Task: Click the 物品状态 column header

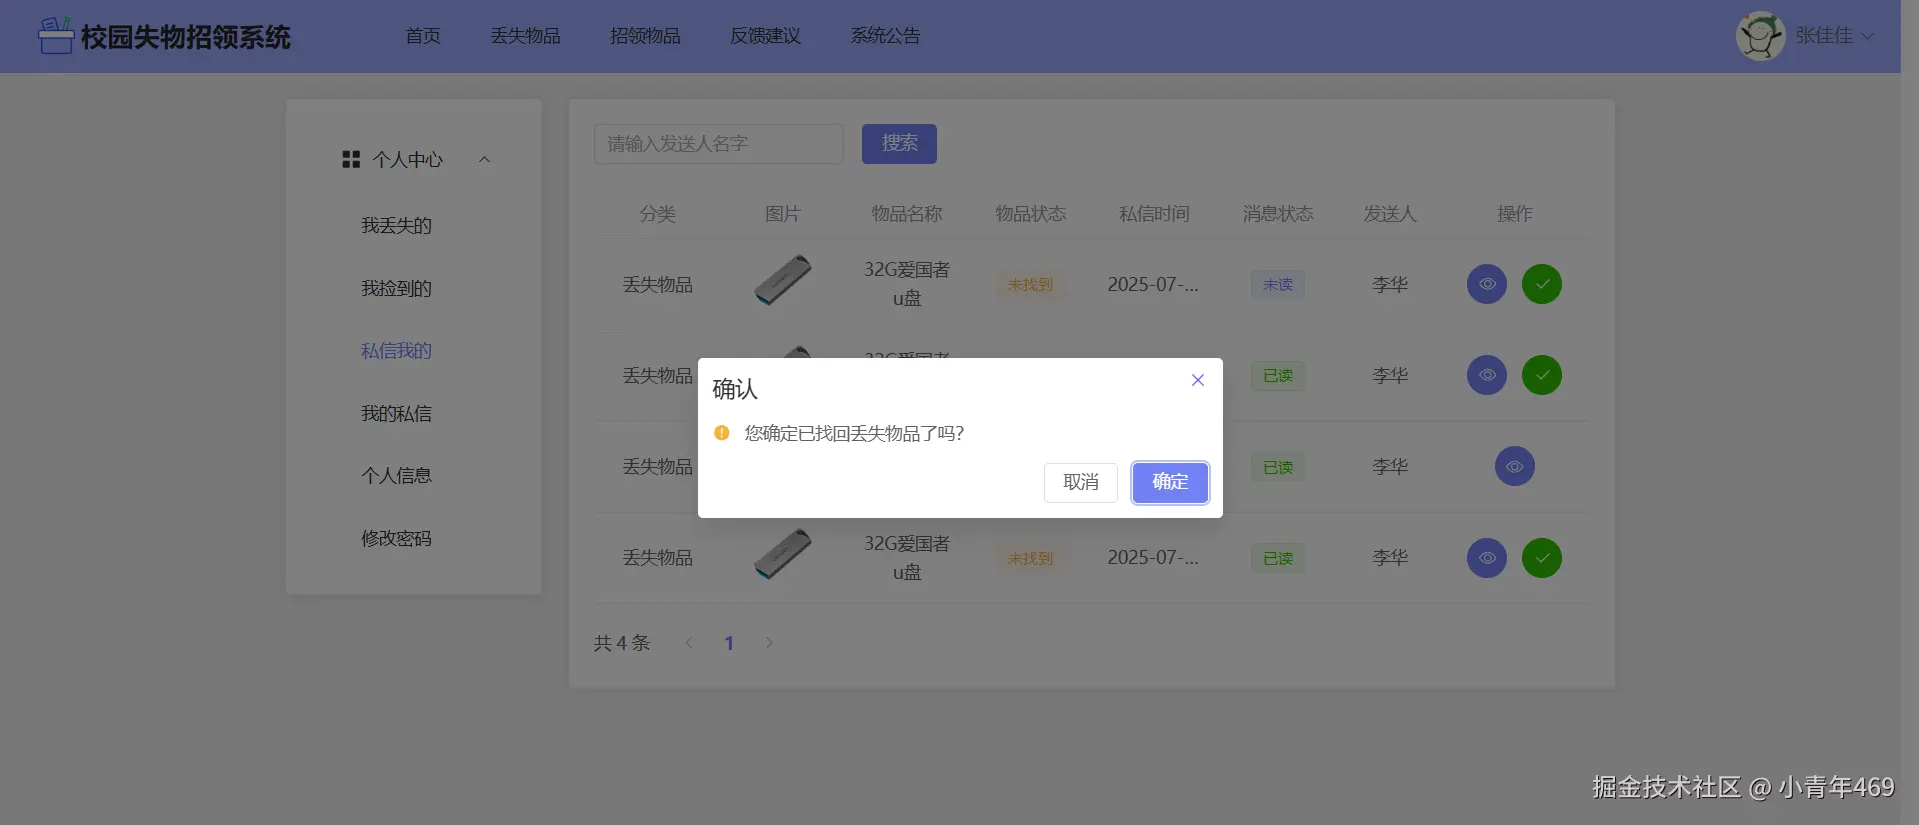Action: point(1030,214)
